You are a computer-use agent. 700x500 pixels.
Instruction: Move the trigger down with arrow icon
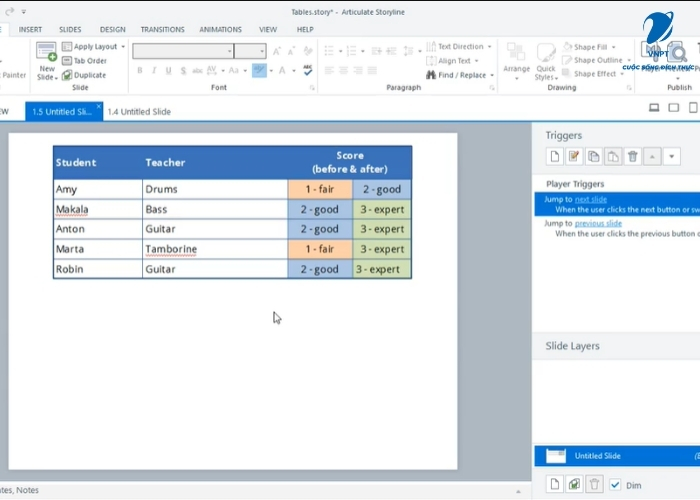(672, 156)
